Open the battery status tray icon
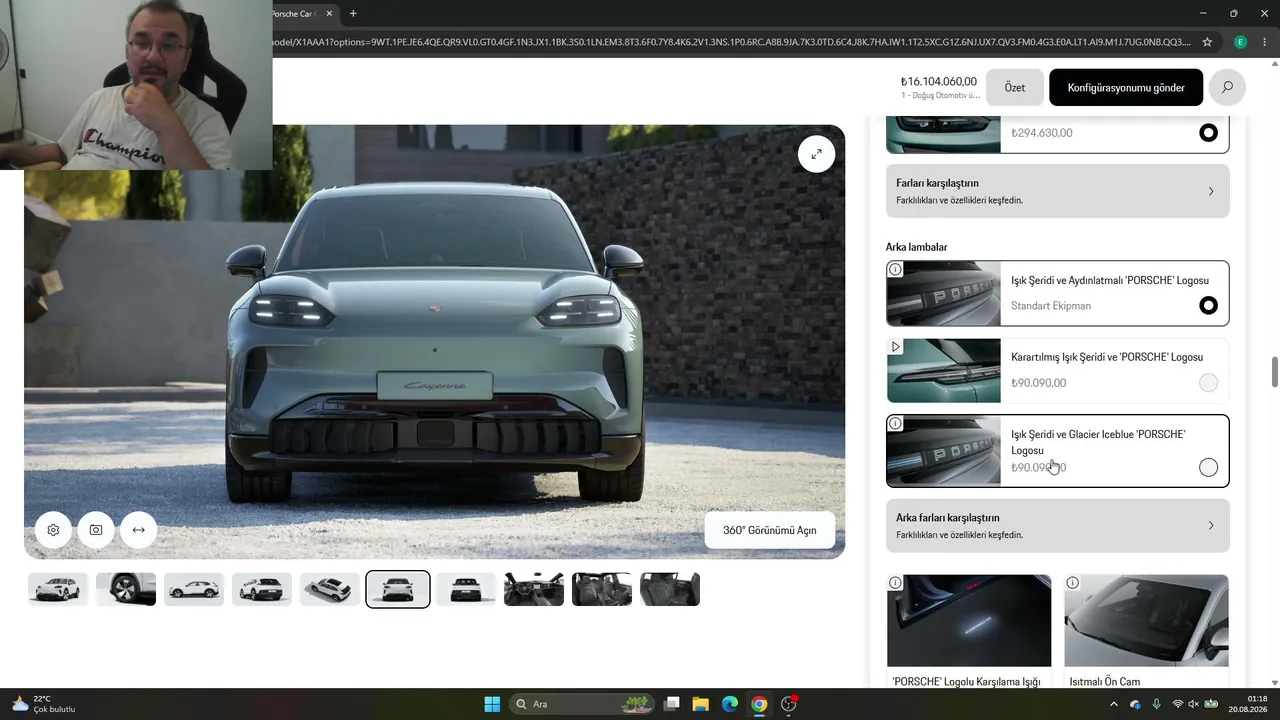Screen dimensions: 1280x720 [x=1211, y=704]
